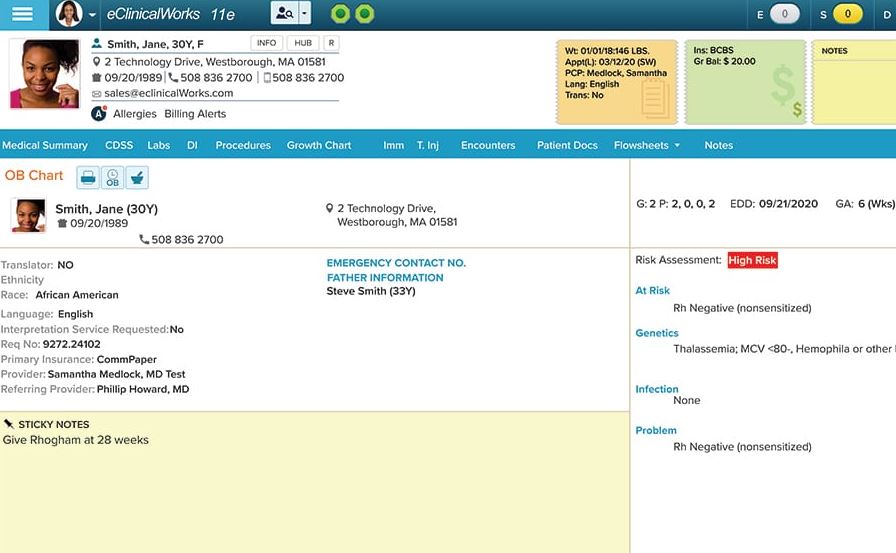
Task: Click the user avatar in top bar
Action: tap(69, 14)
